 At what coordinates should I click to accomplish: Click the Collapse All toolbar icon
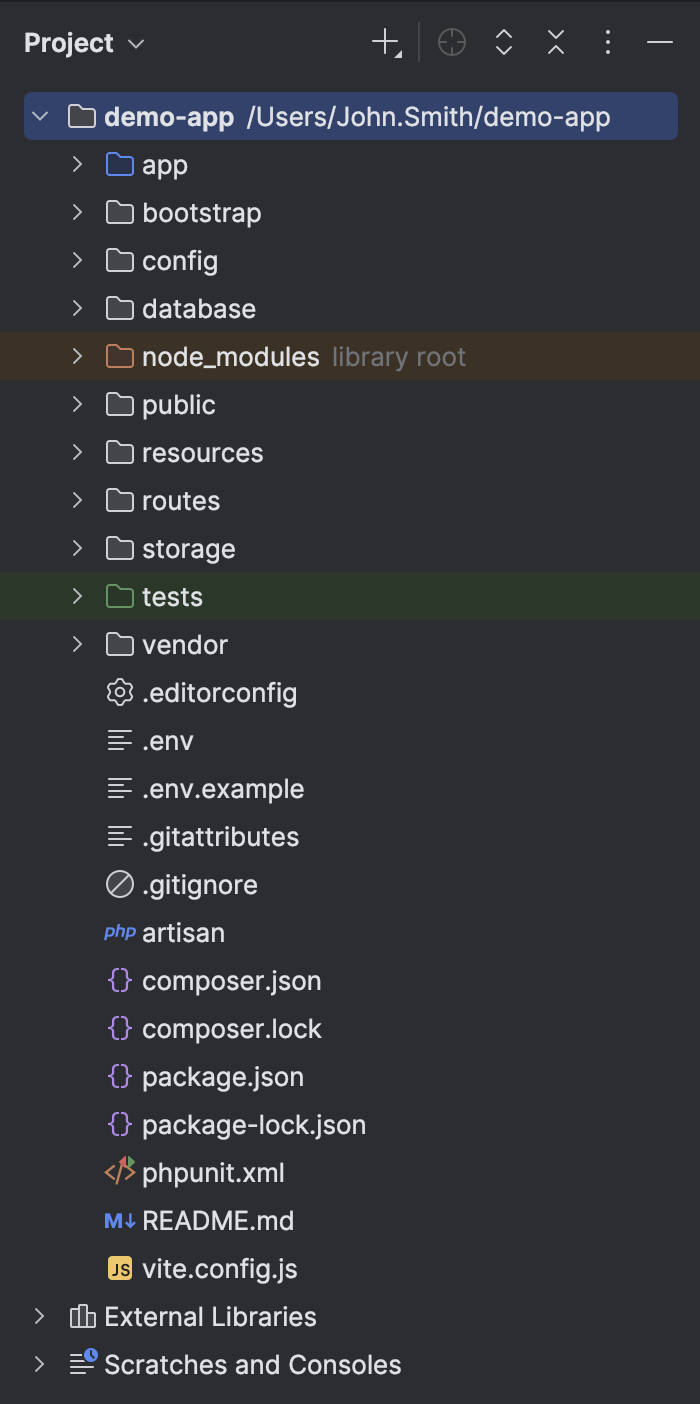(x=555, y=43)
